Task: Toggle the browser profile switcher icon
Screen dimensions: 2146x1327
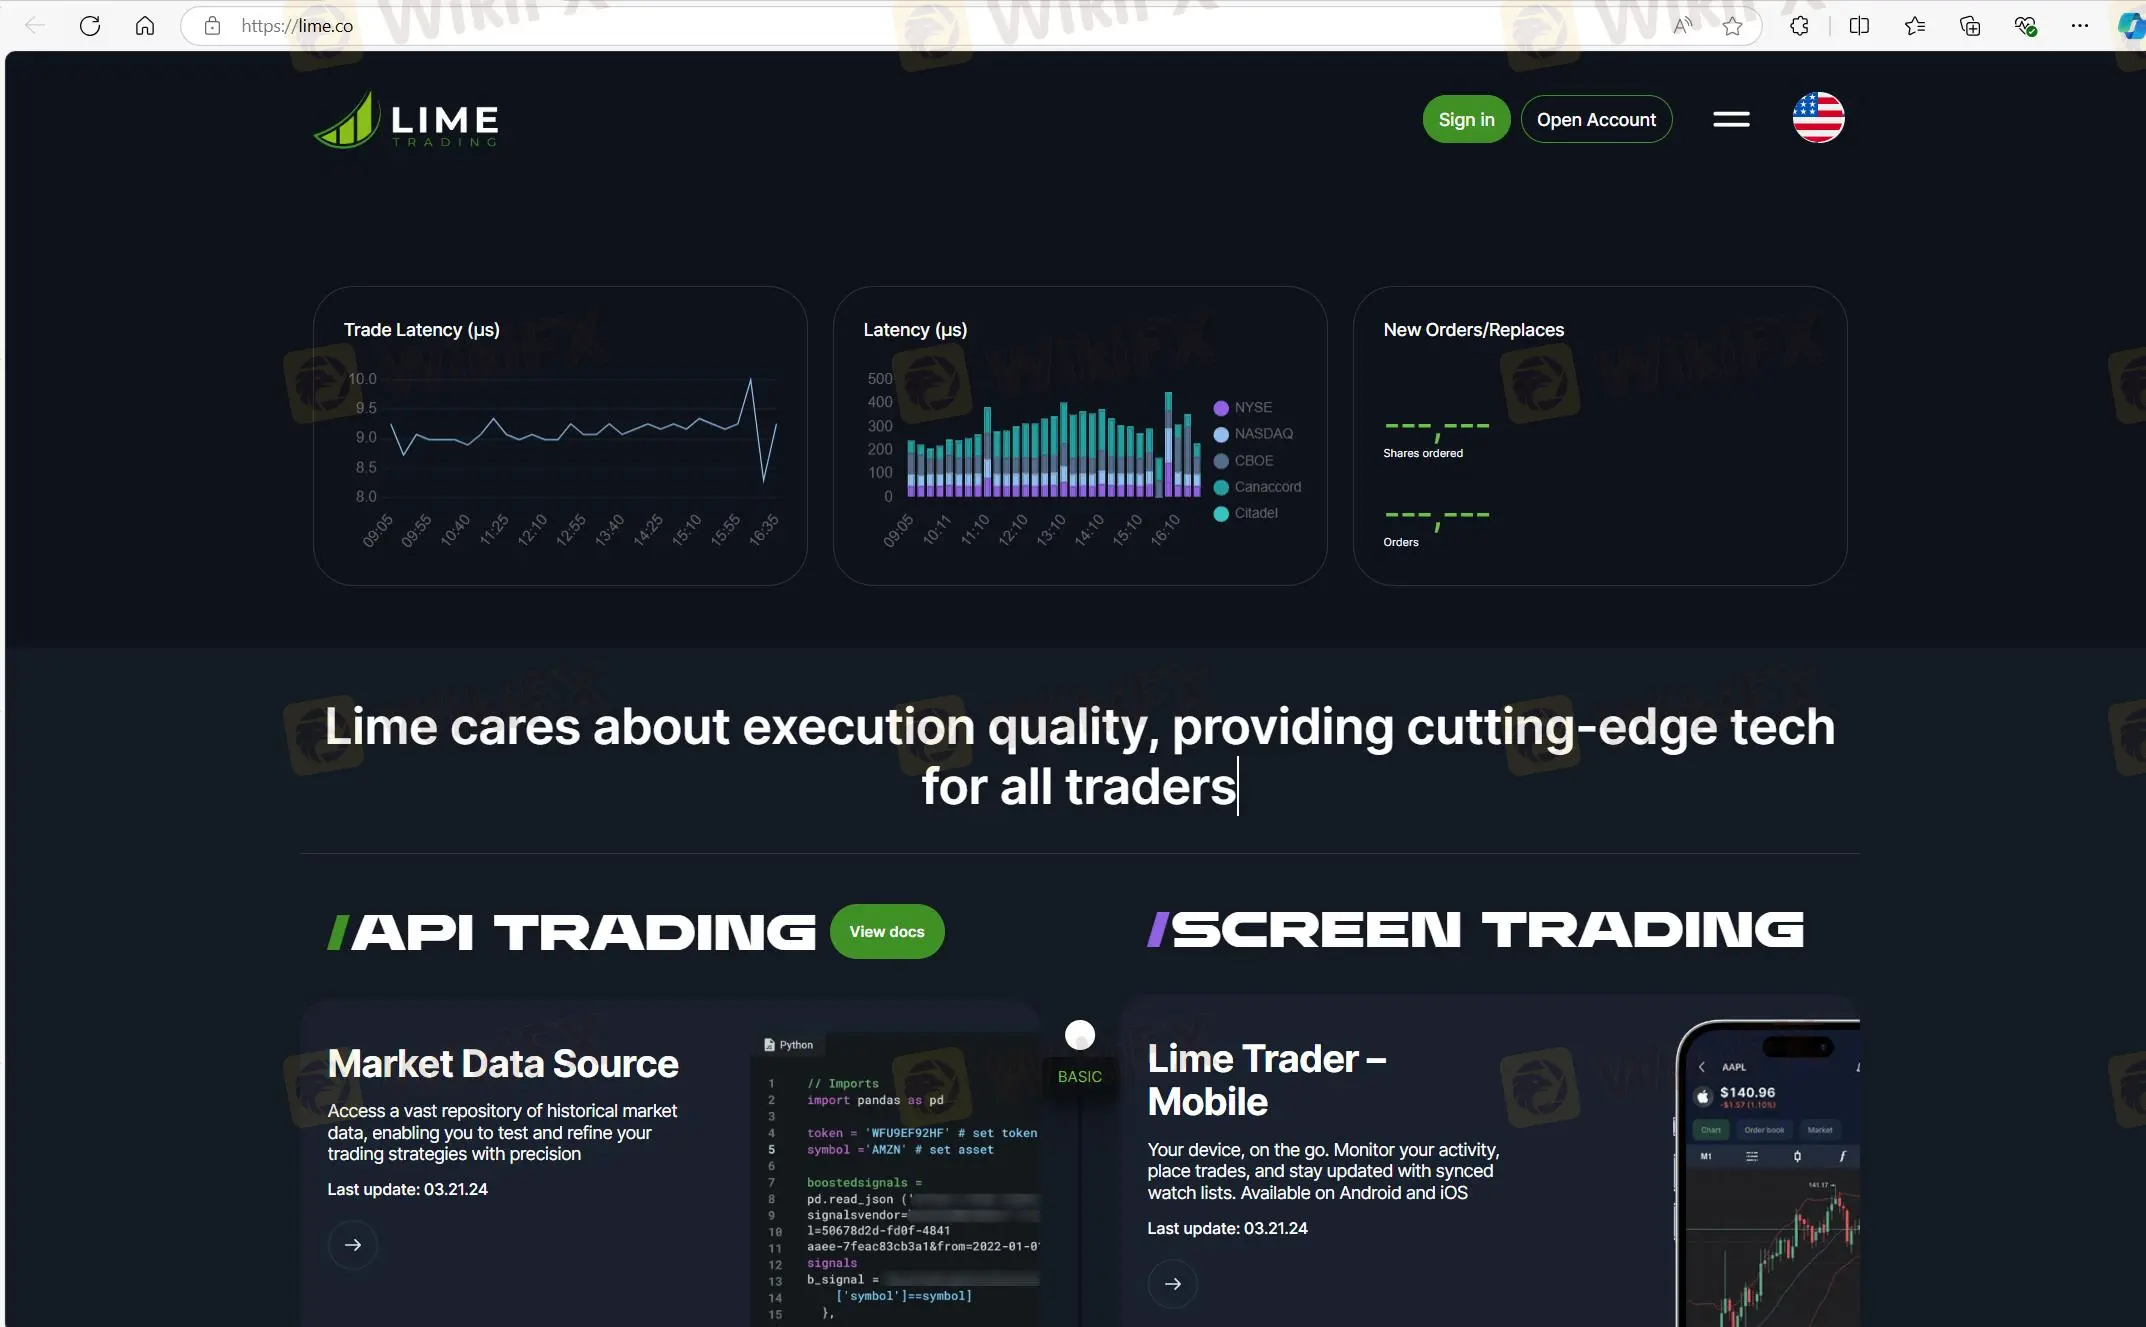Action: pyautogui.click(x=2129, y=26)
